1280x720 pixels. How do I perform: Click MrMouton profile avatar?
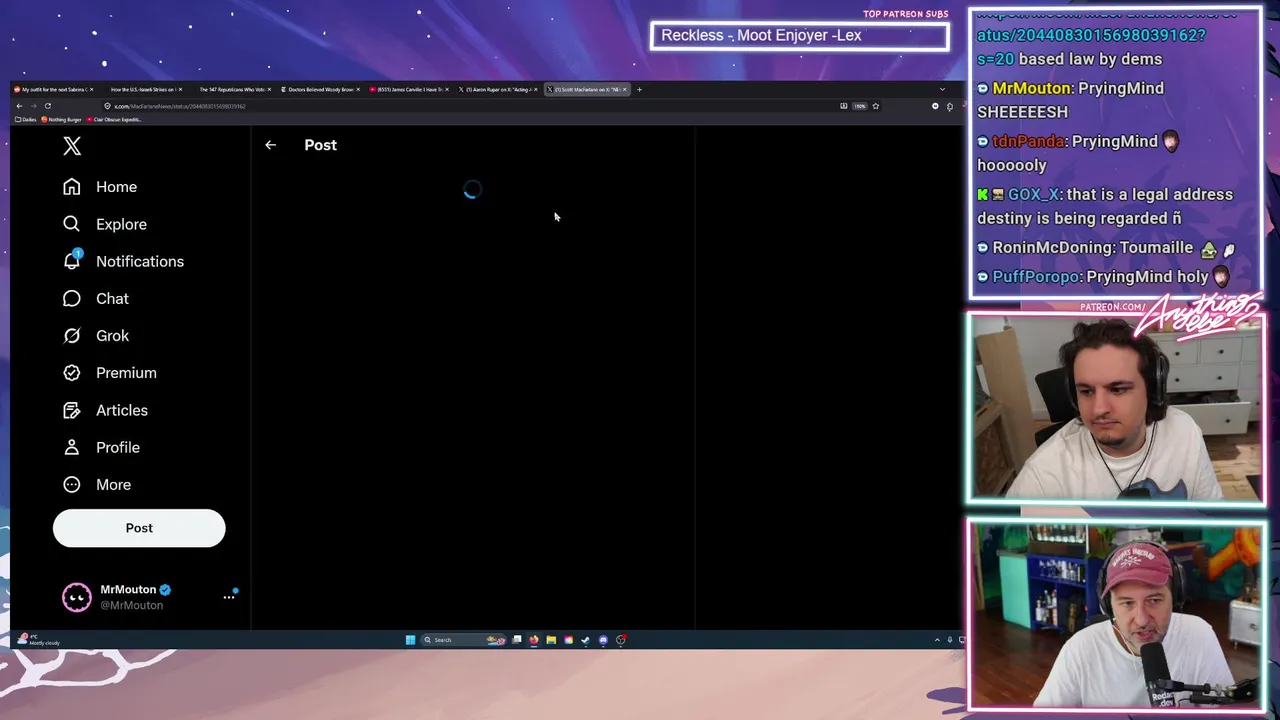coord(77,597)
